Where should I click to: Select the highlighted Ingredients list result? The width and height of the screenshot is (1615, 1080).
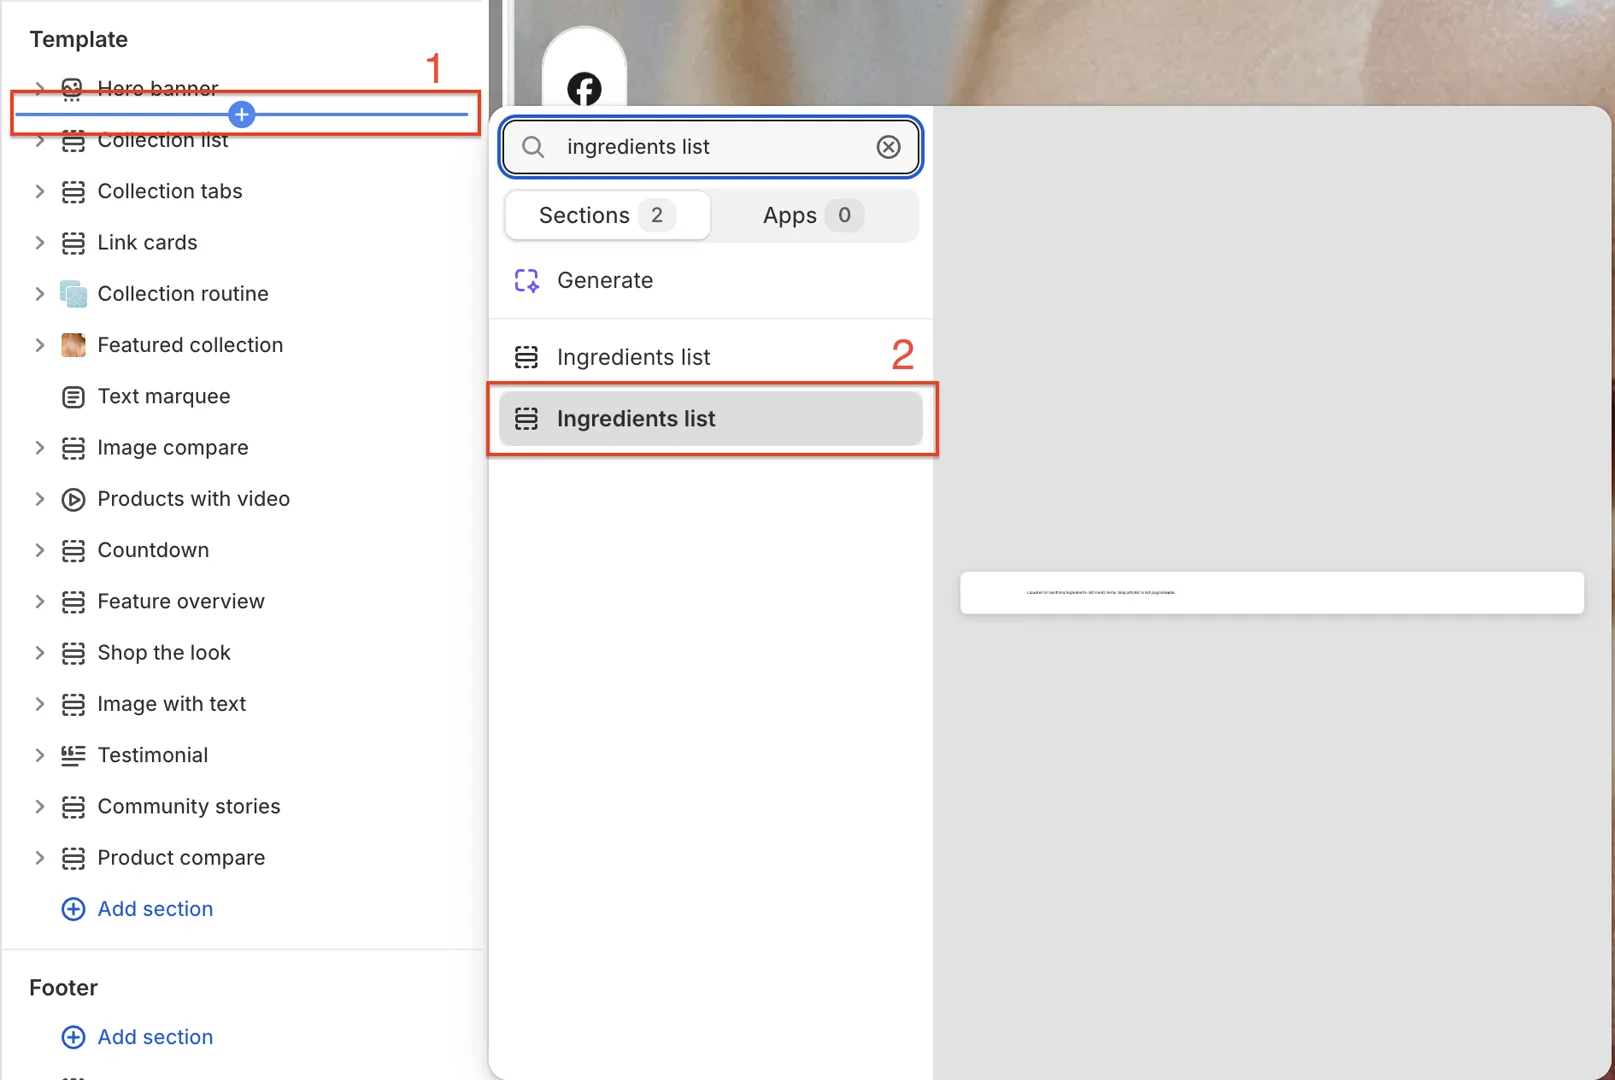click(x=710, y=418)
